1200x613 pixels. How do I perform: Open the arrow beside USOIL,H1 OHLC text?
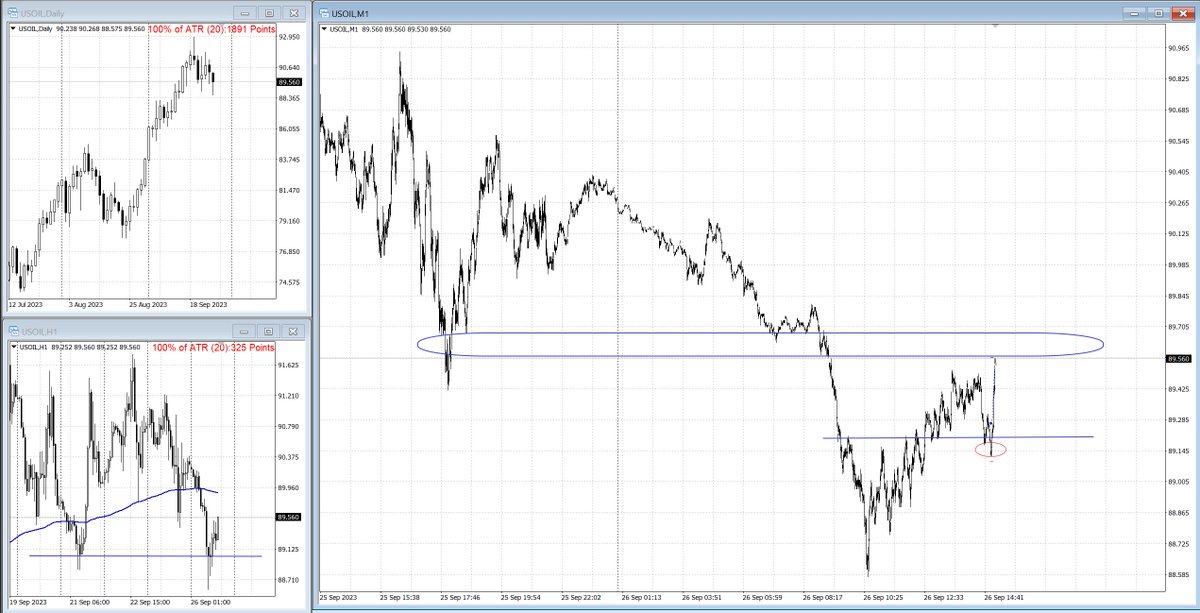click(13, 347)
